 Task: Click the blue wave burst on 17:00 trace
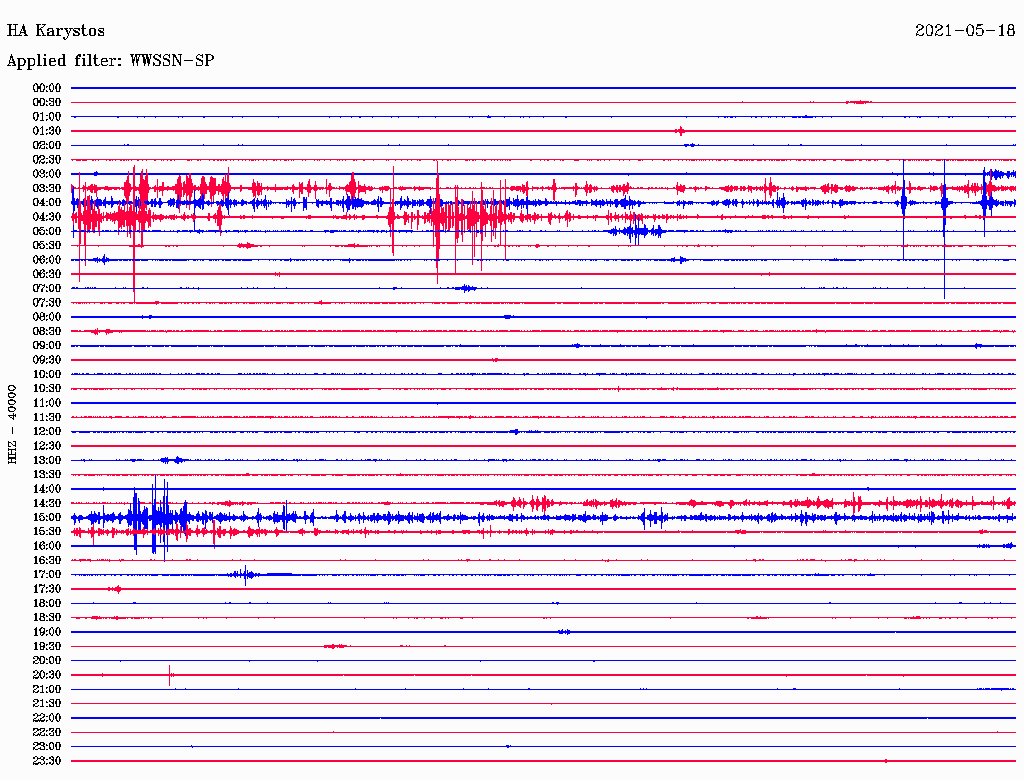coord(244,574)
